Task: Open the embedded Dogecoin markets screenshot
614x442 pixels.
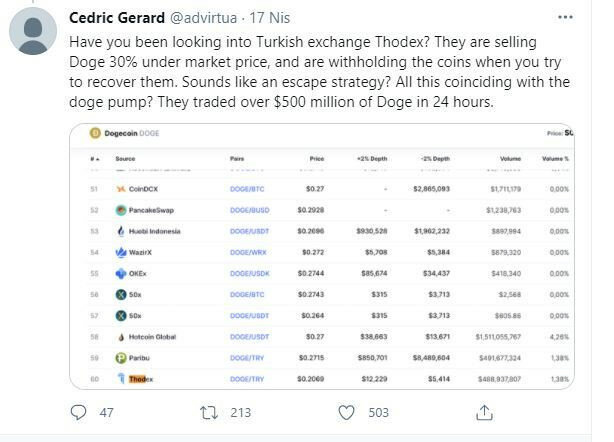Action: click(x=330, y=257)
